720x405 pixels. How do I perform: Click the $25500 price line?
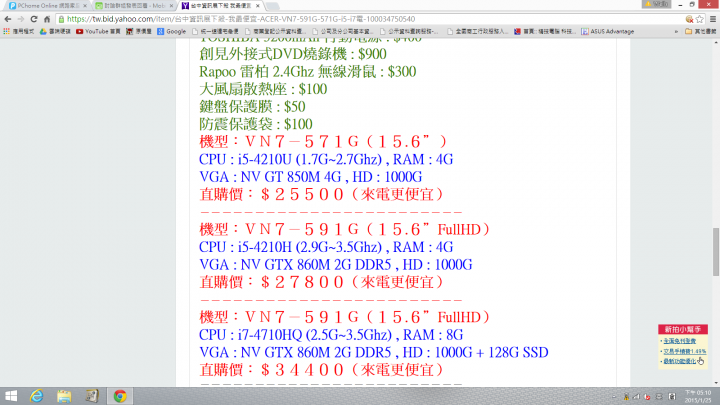[x=321, y=194]
